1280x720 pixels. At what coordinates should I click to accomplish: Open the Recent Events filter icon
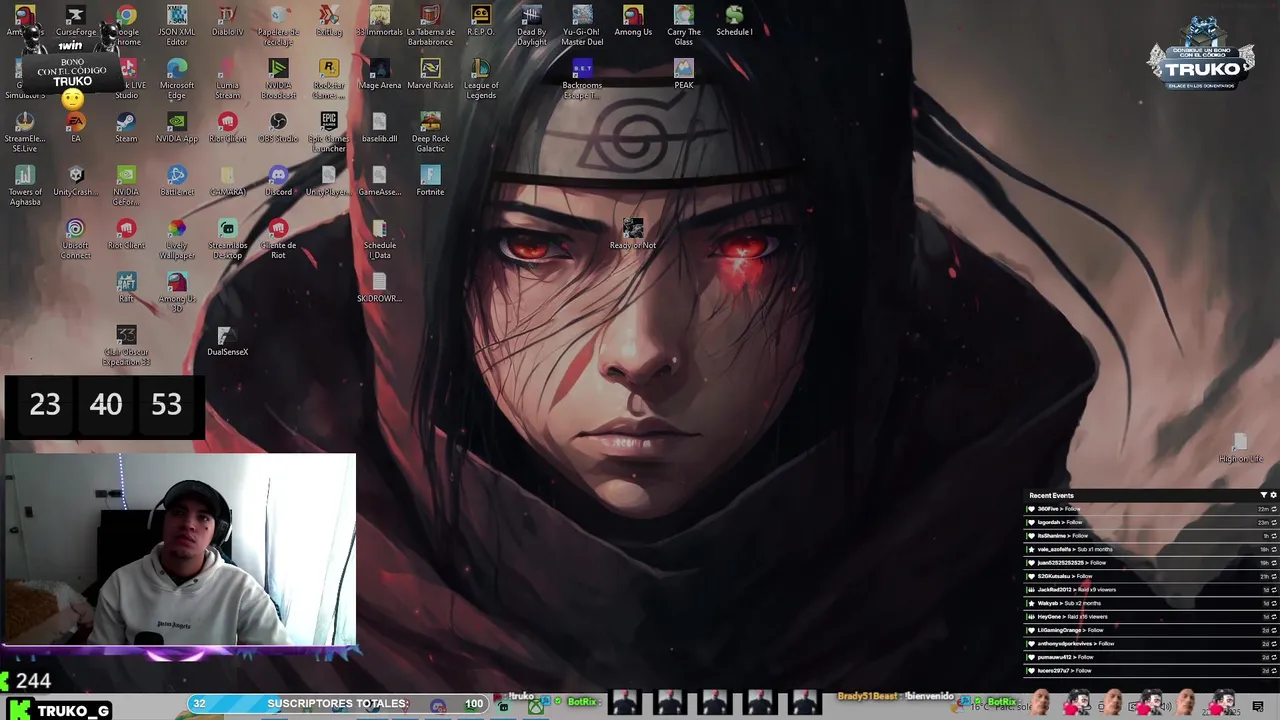coord(1263,495)
